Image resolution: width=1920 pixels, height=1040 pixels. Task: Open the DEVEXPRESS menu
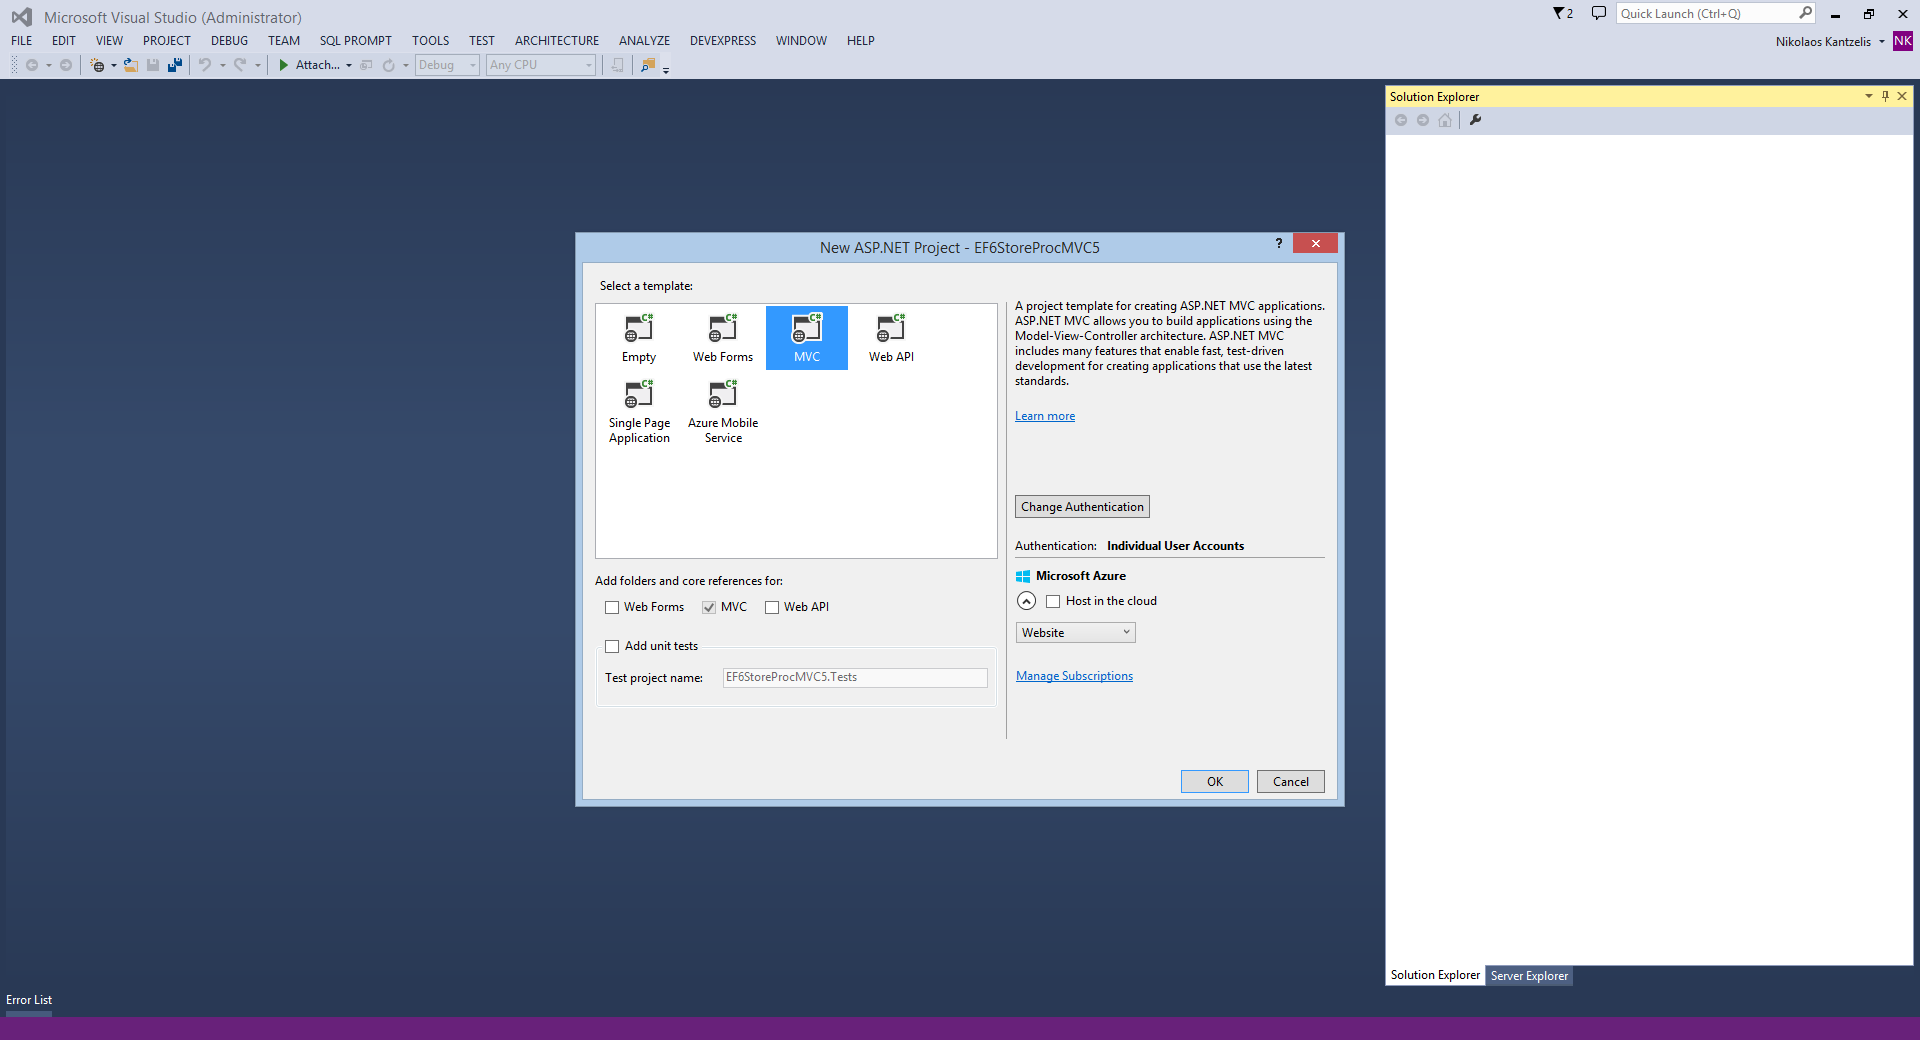723,41
